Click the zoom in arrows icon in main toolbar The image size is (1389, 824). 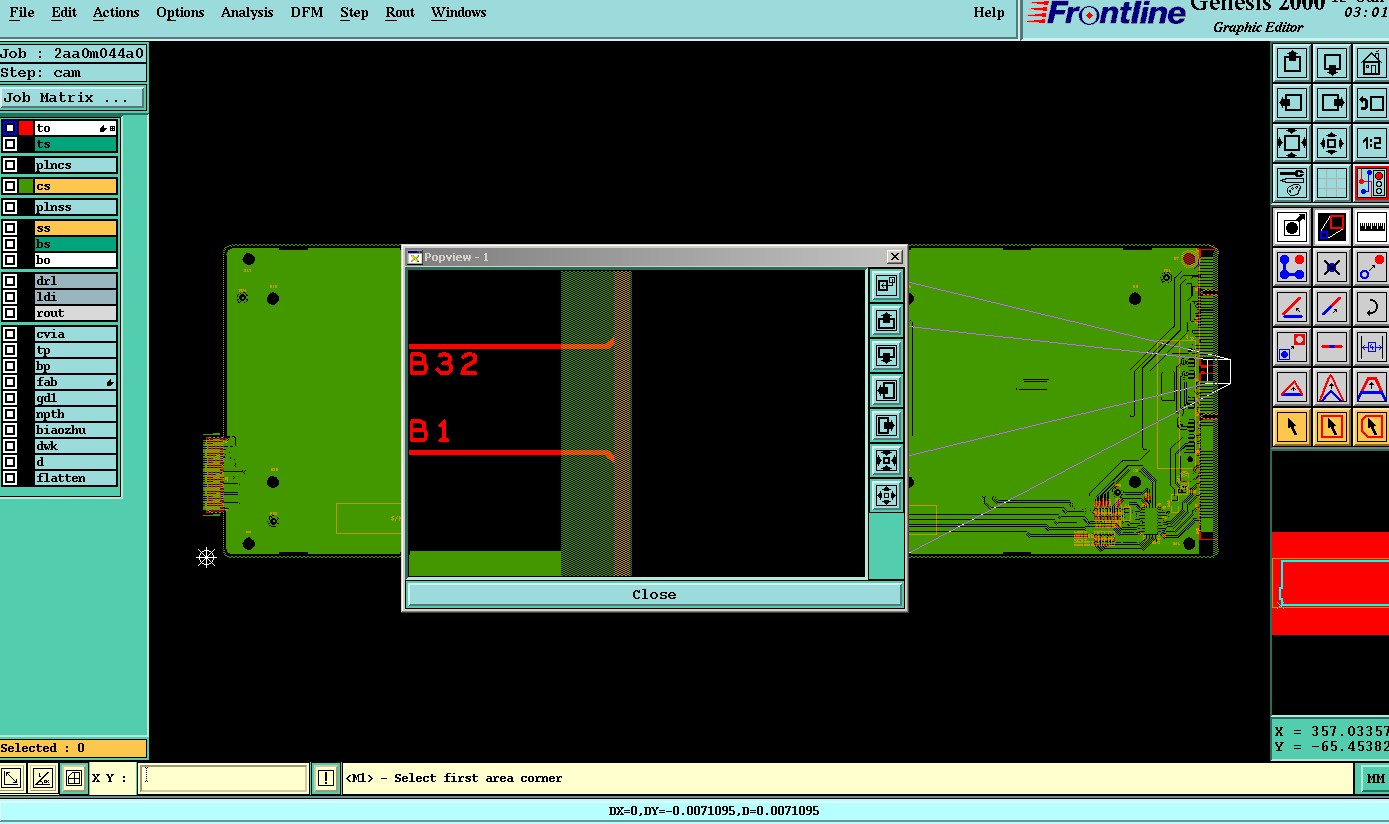tap(1292, 143)
